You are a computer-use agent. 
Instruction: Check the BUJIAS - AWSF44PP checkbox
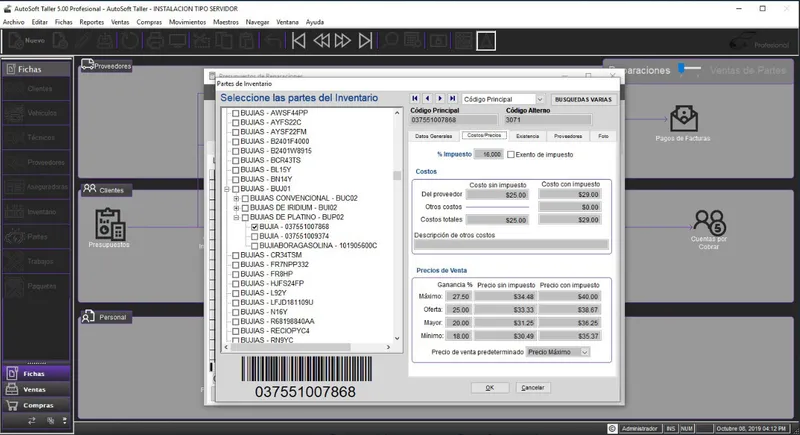click(x=236, y=113)
